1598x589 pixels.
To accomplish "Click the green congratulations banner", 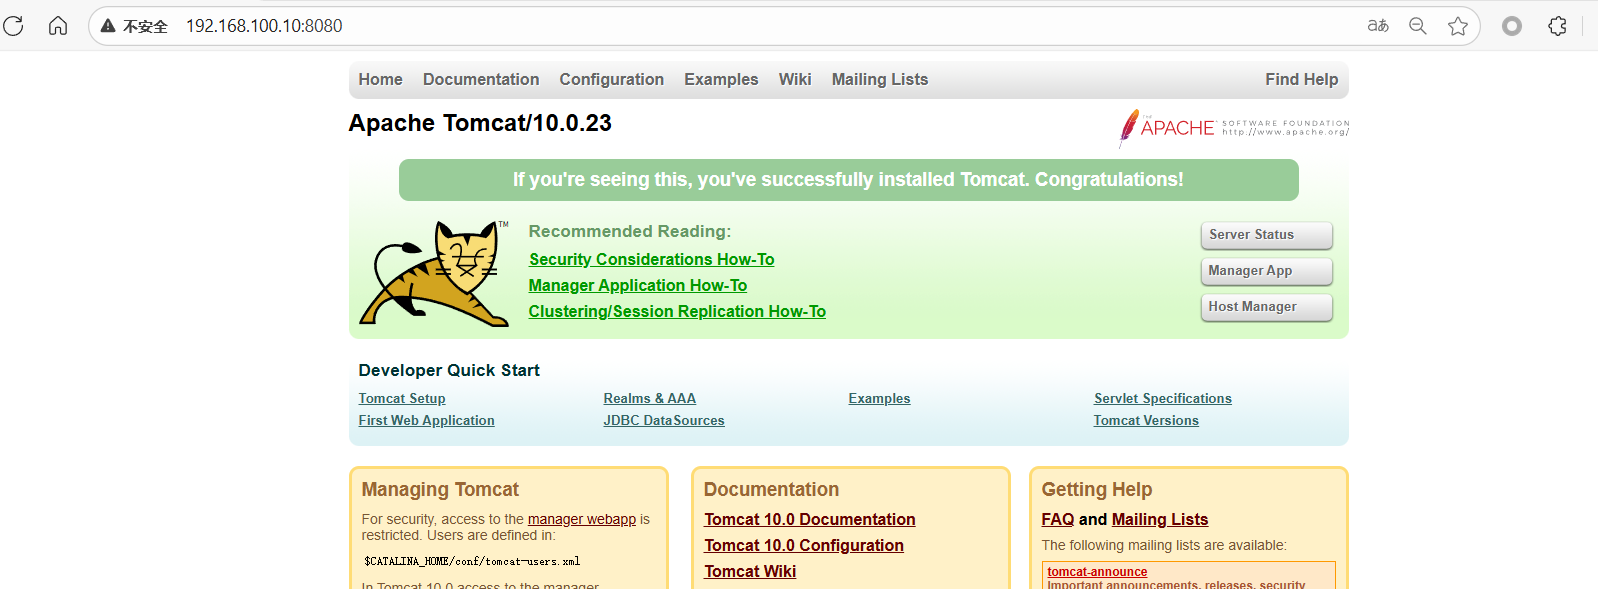I will pyautogui.click(x=848, y=180).
